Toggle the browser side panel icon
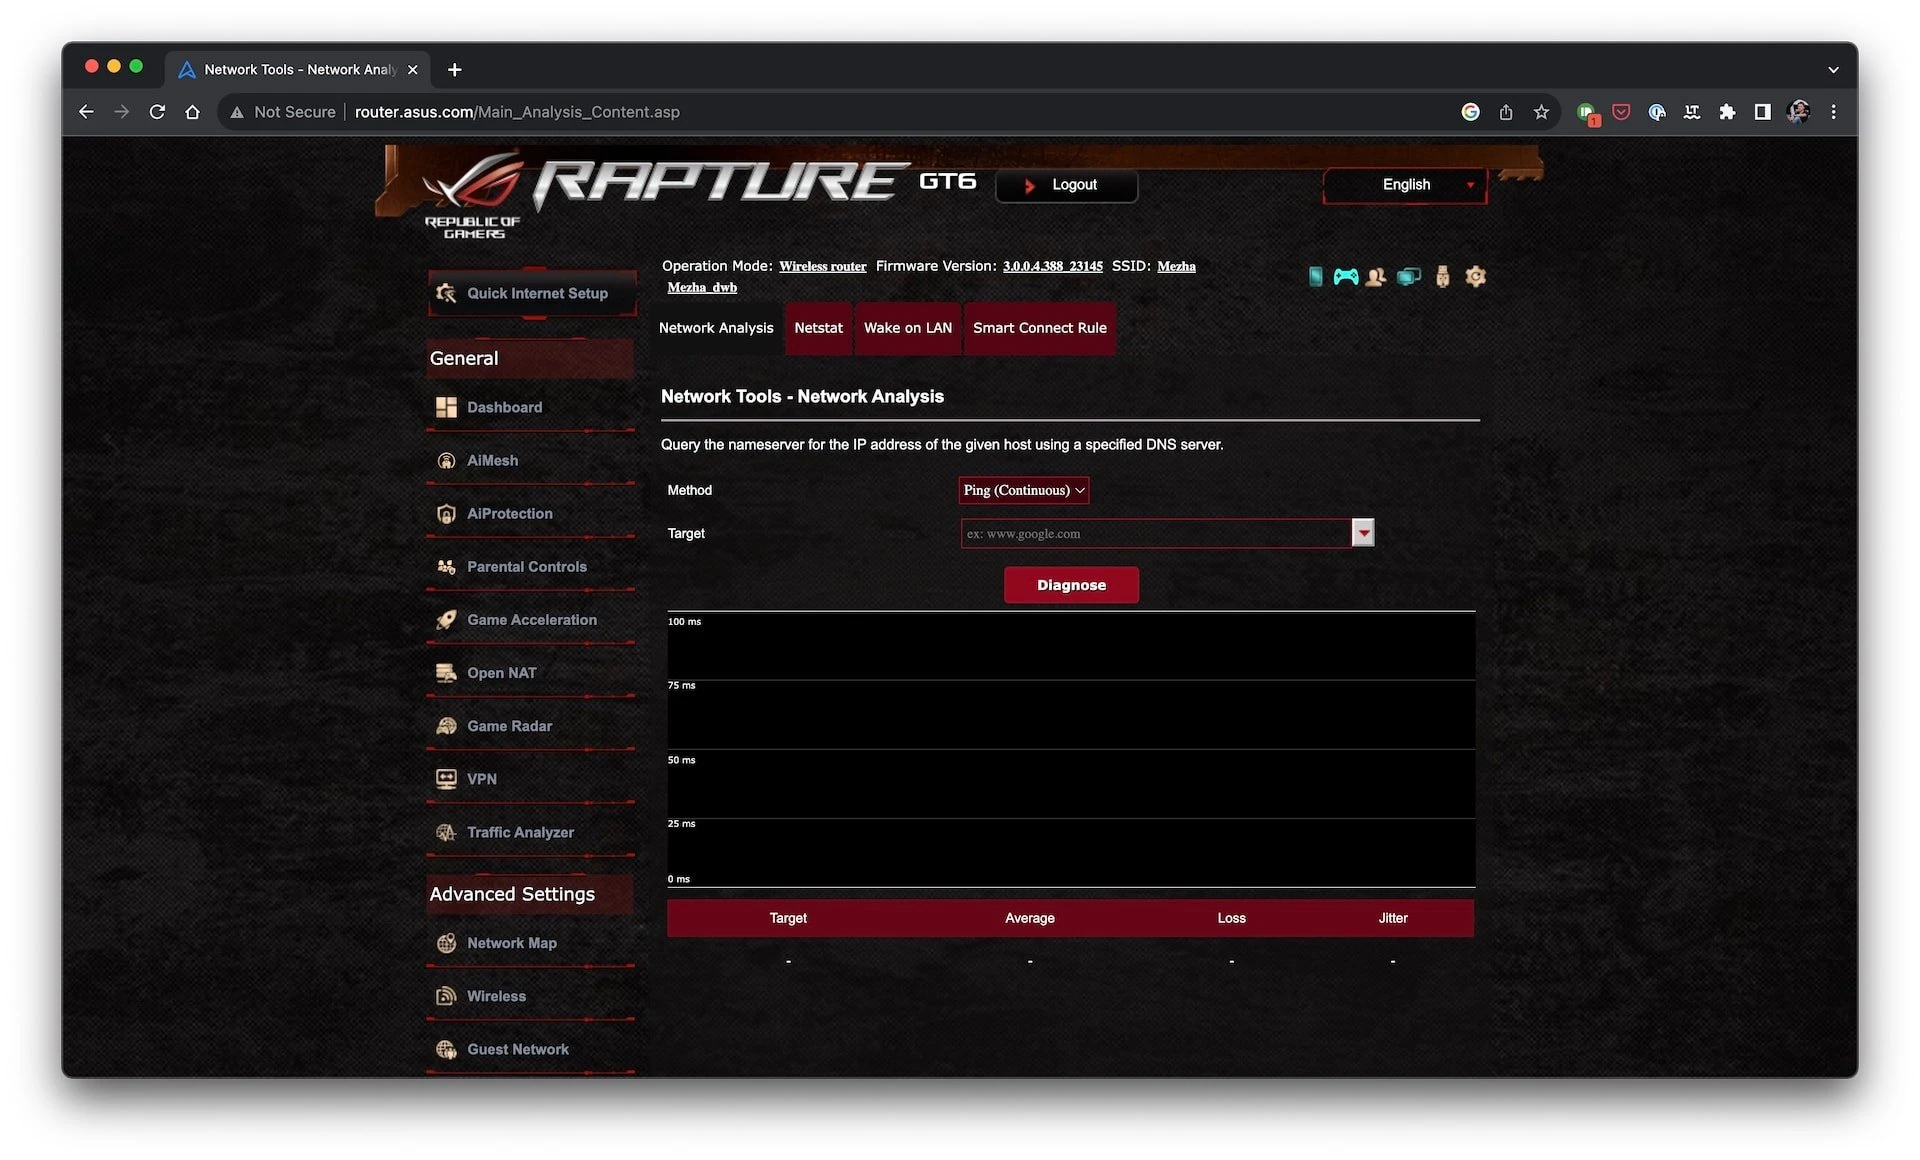 coord(1763,112)
